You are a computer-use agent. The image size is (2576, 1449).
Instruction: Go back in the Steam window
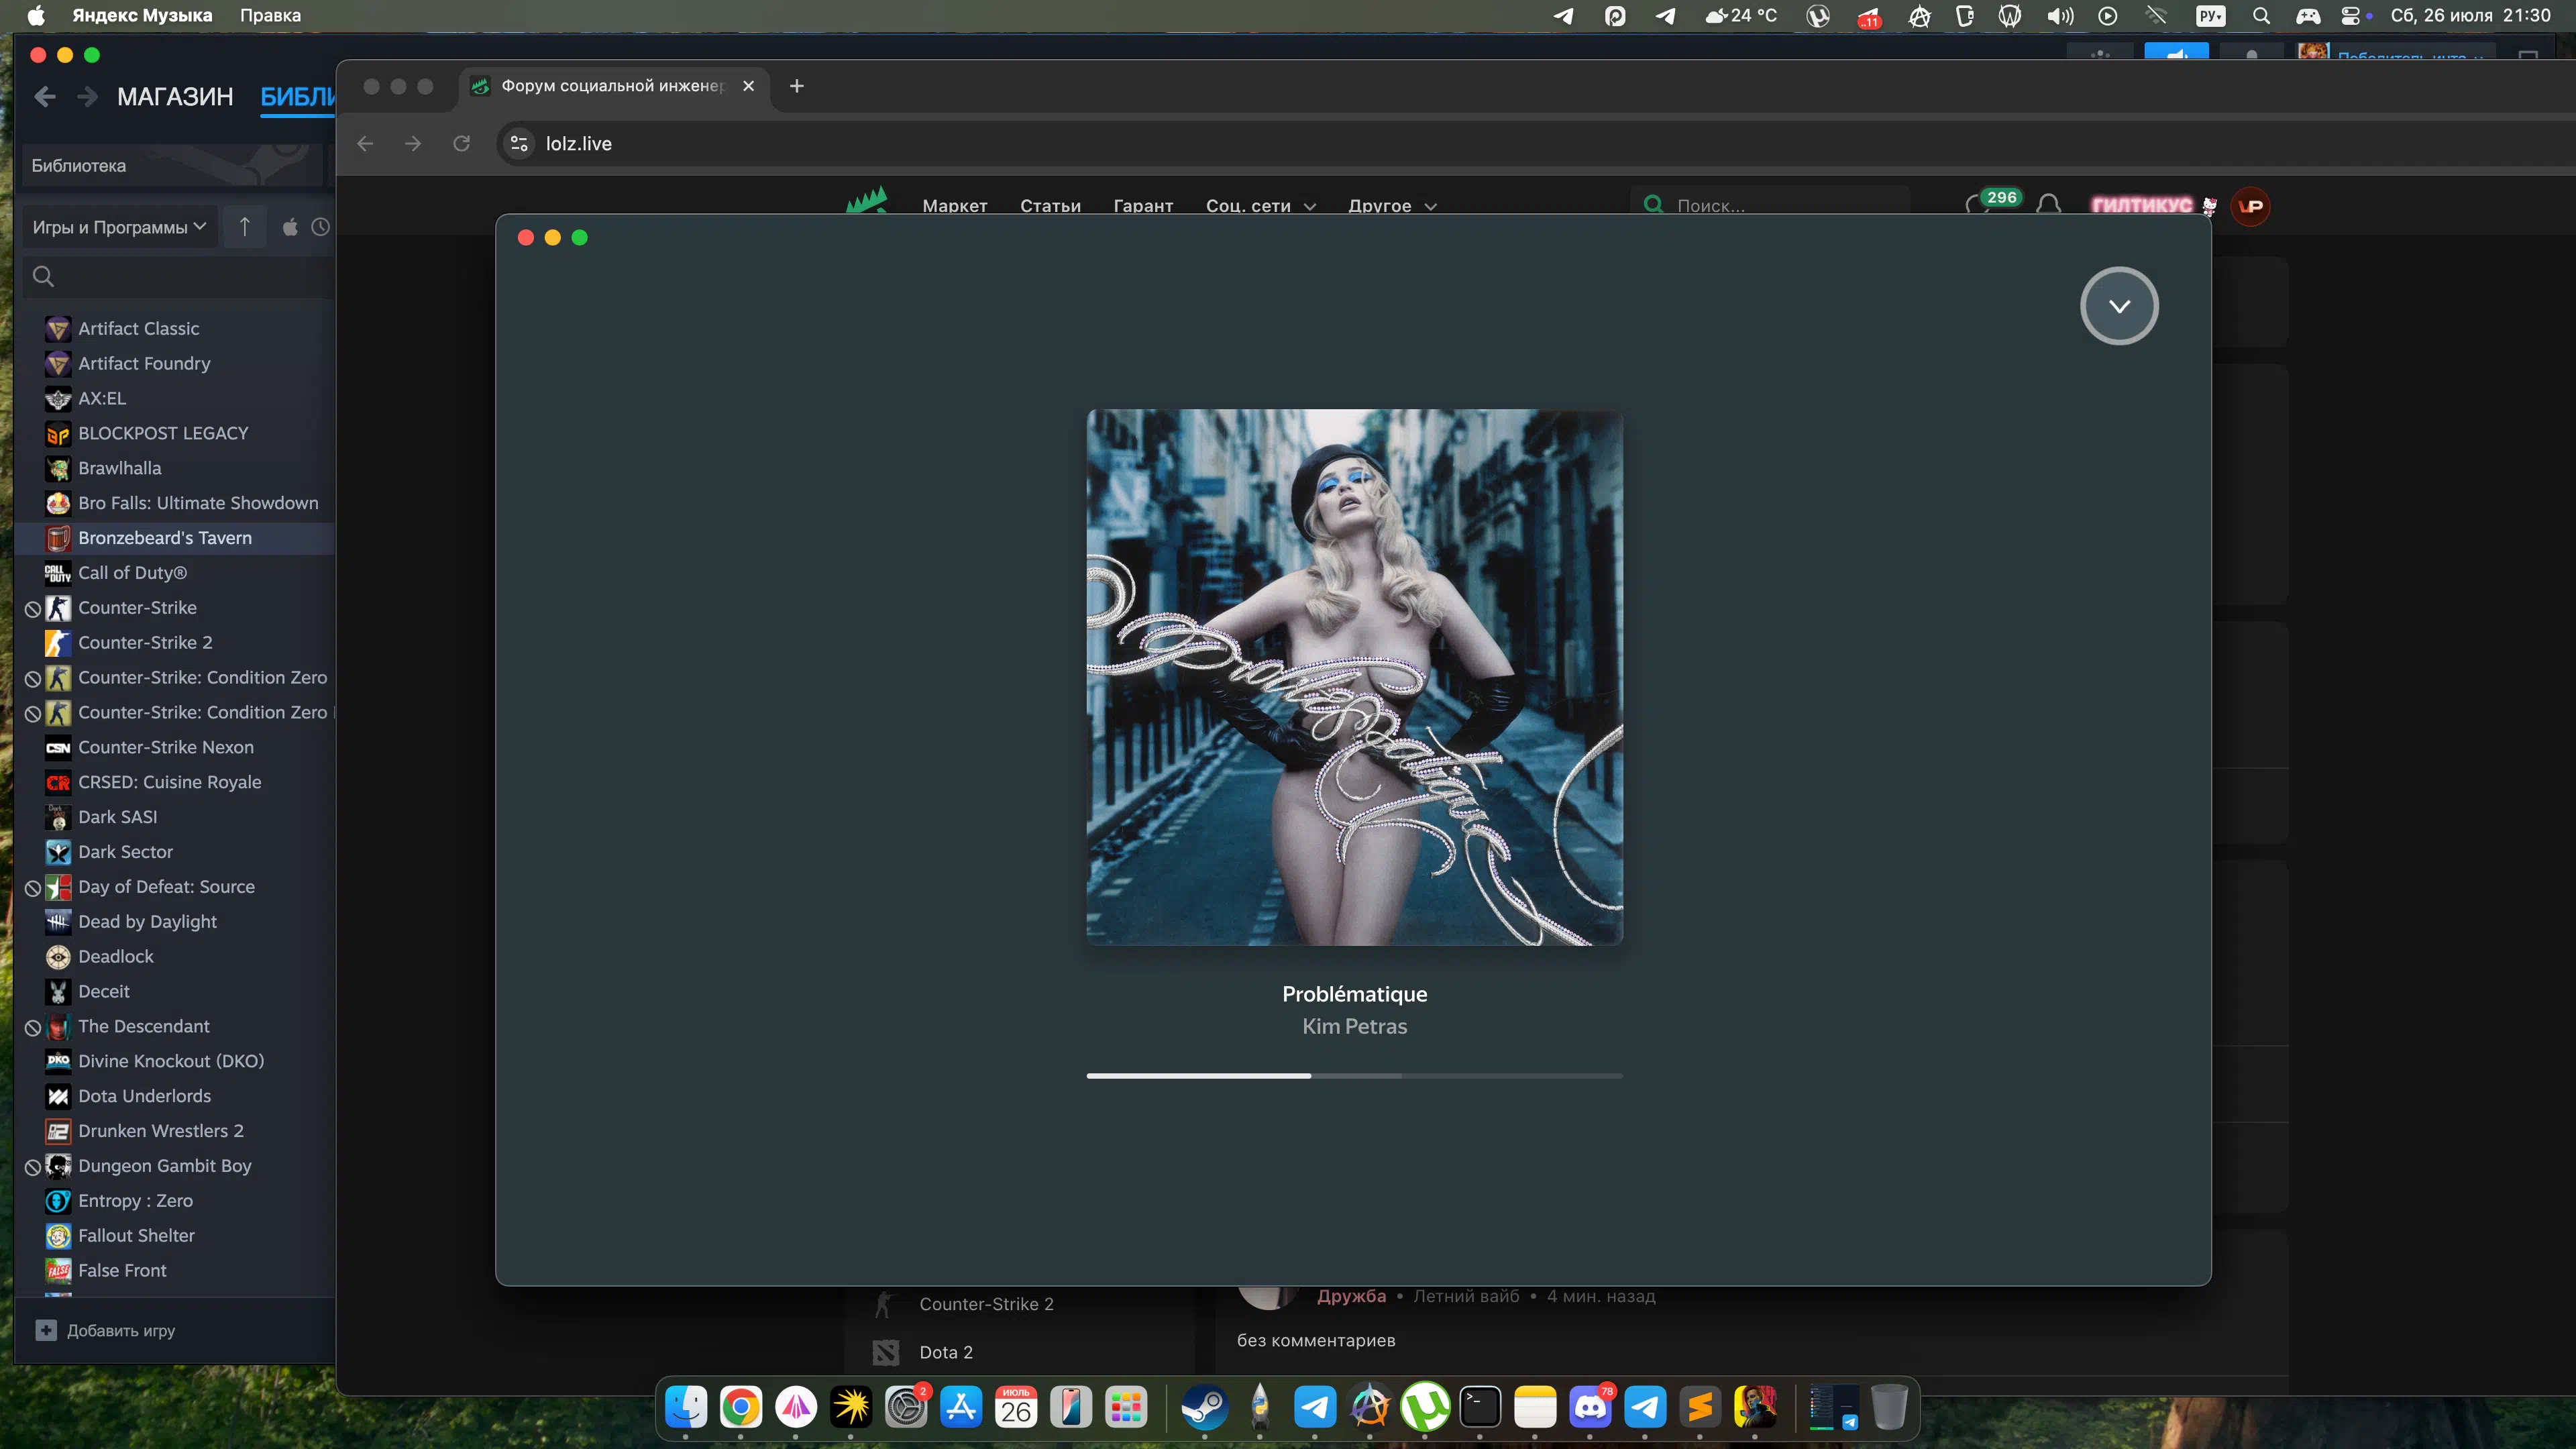pos(45,96)
